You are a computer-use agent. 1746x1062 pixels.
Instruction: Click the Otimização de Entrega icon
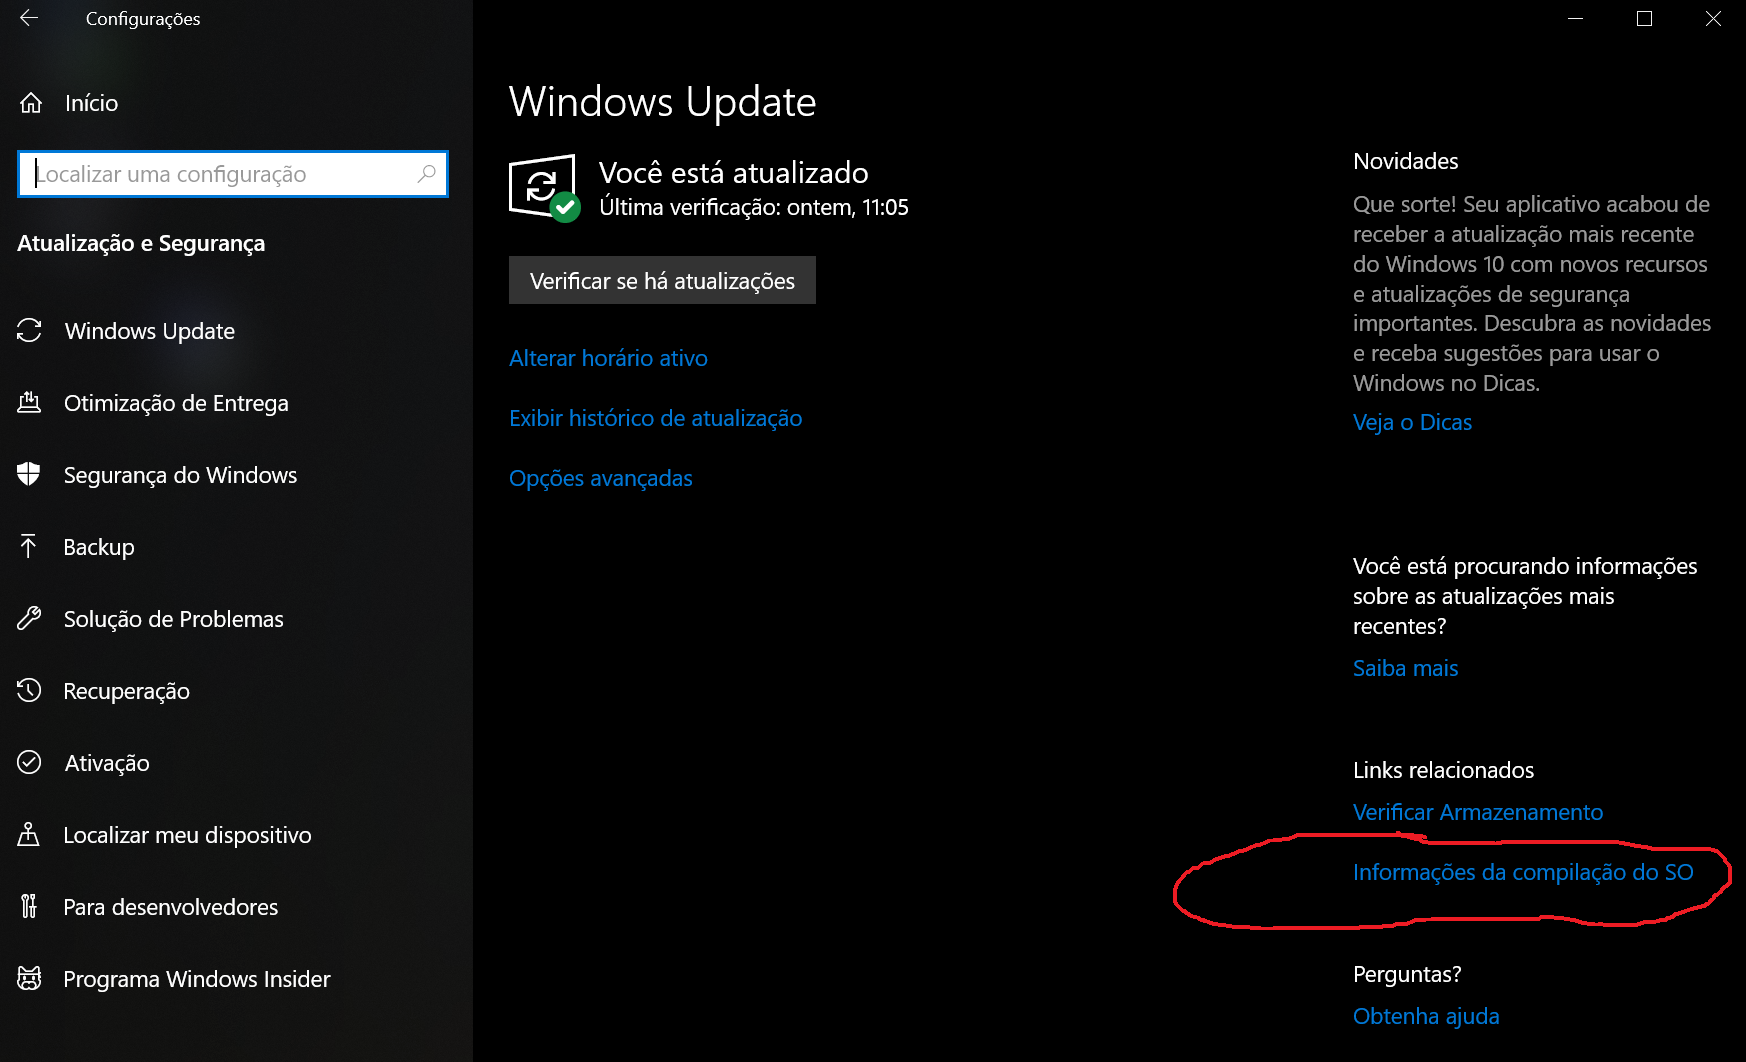point(29,403)
